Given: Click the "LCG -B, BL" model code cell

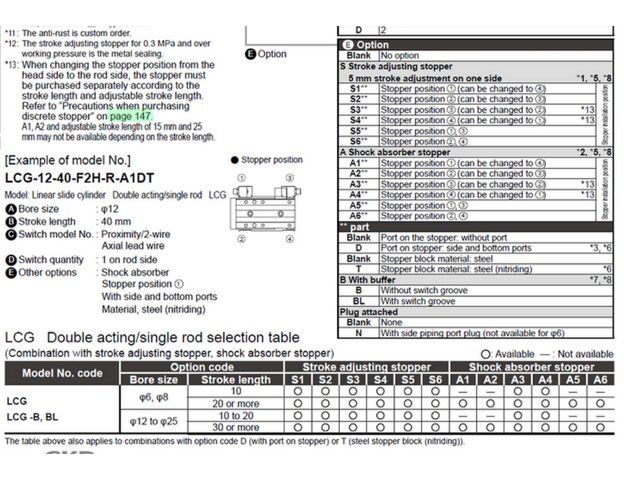Looking at the screenshot, I should pyautogui.click(x=32, y=417).
